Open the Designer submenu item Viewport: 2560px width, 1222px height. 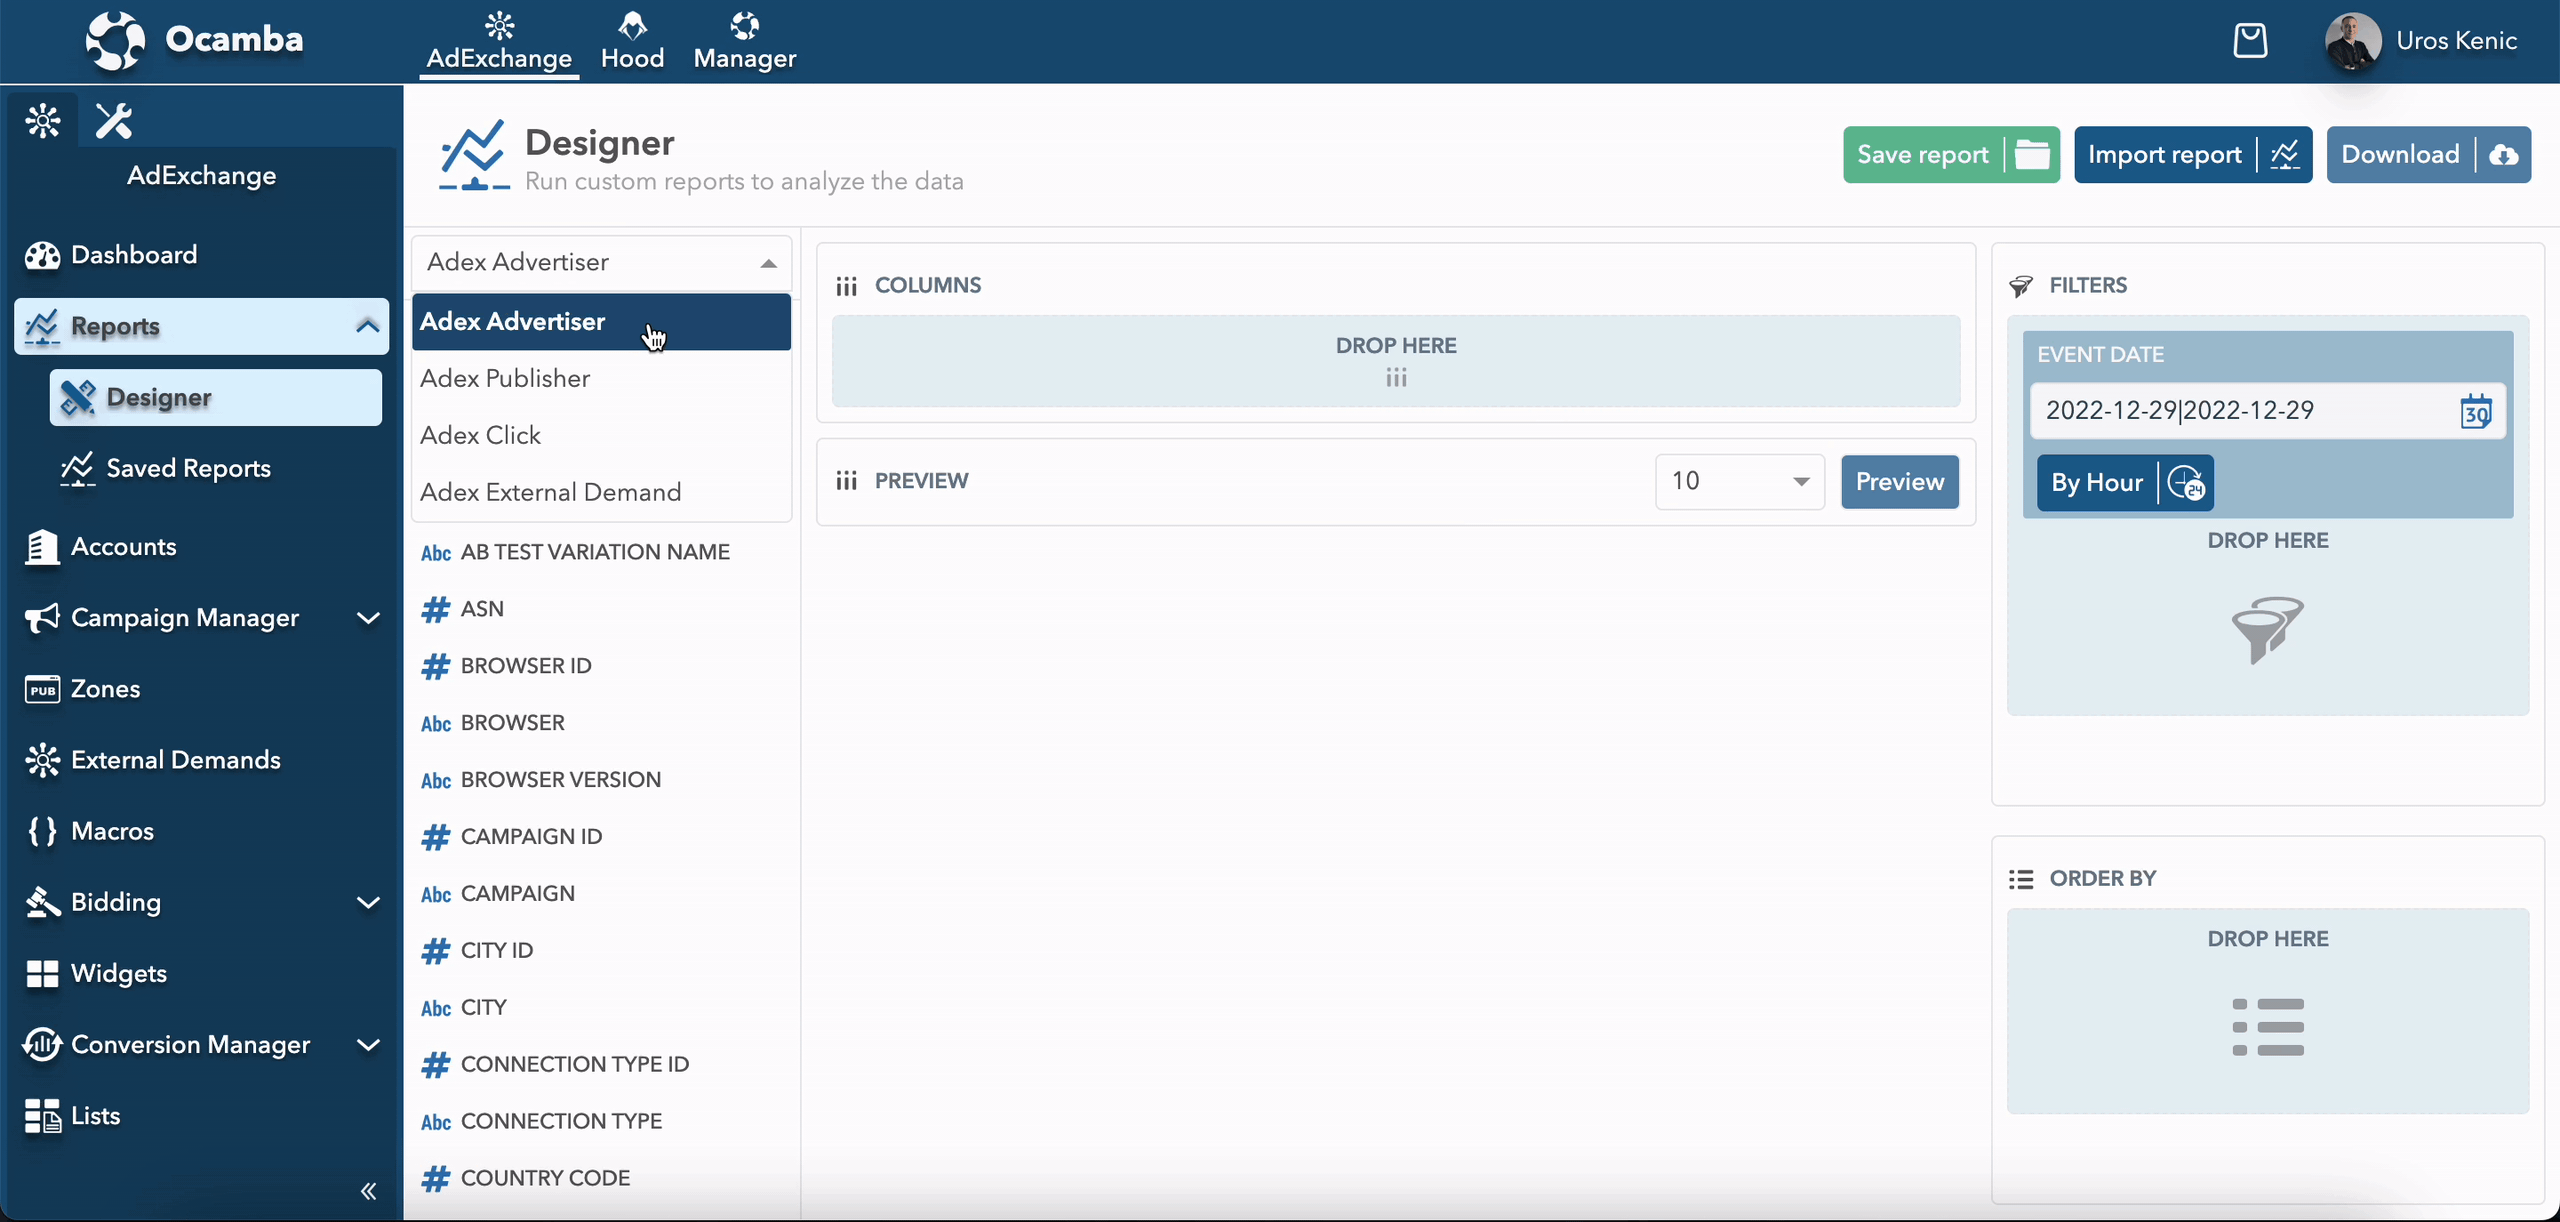[216, 398]
